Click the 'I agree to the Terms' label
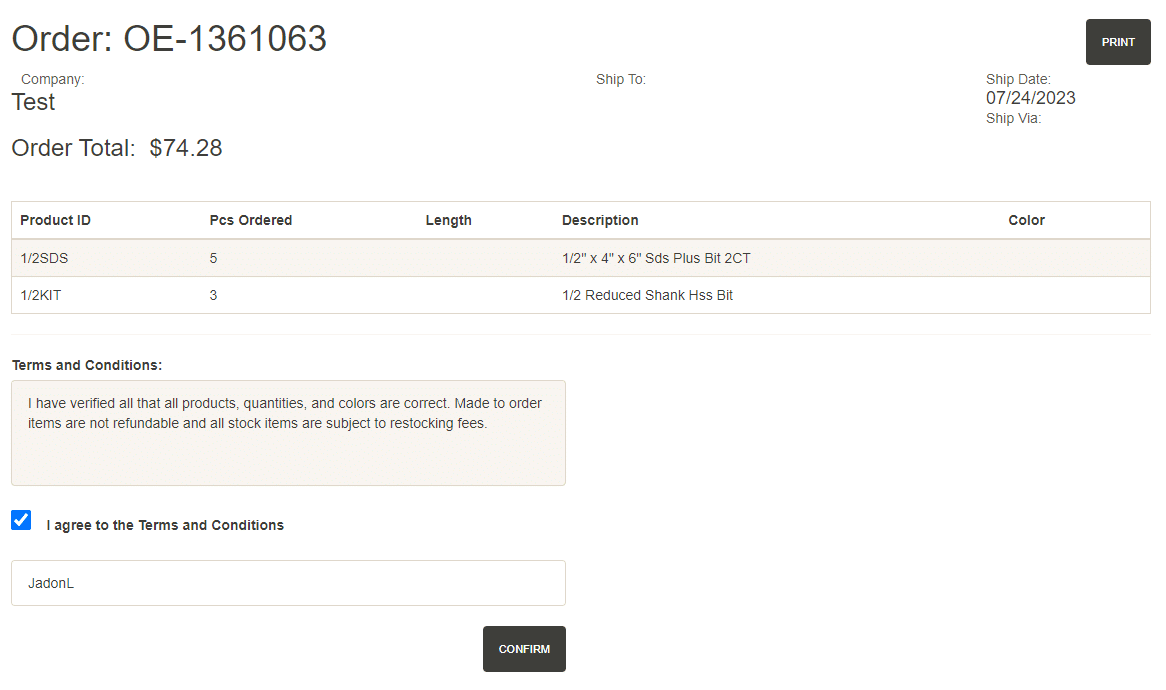This screenshot has width=1166, height=690. pos(165,525)
